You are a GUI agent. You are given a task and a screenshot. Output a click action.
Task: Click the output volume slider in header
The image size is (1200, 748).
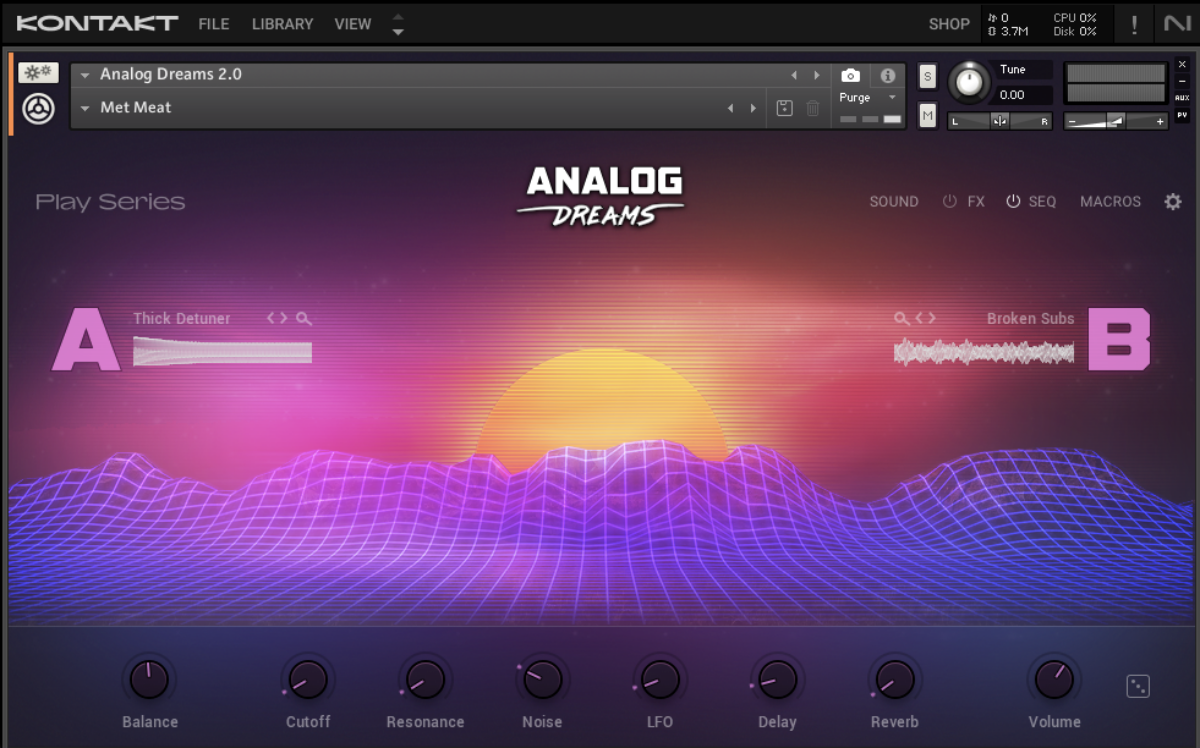(1116, 121)
